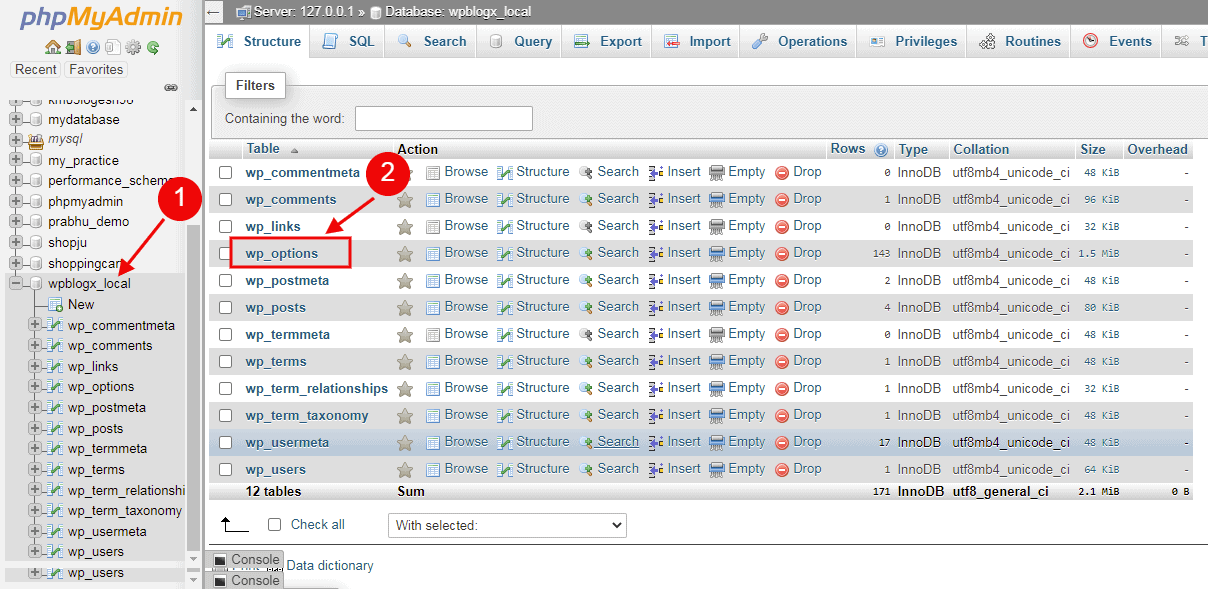1208x589 pixels.
Task: Switch to the Import tab
Action: 697,41
